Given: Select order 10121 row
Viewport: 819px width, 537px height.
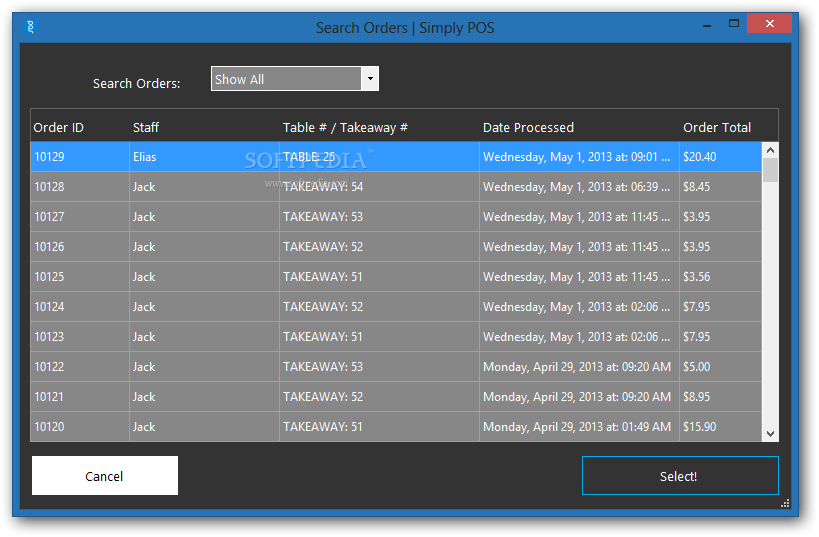Looking at the screenshot, I should pyautogui.click(x=396, y=397).
